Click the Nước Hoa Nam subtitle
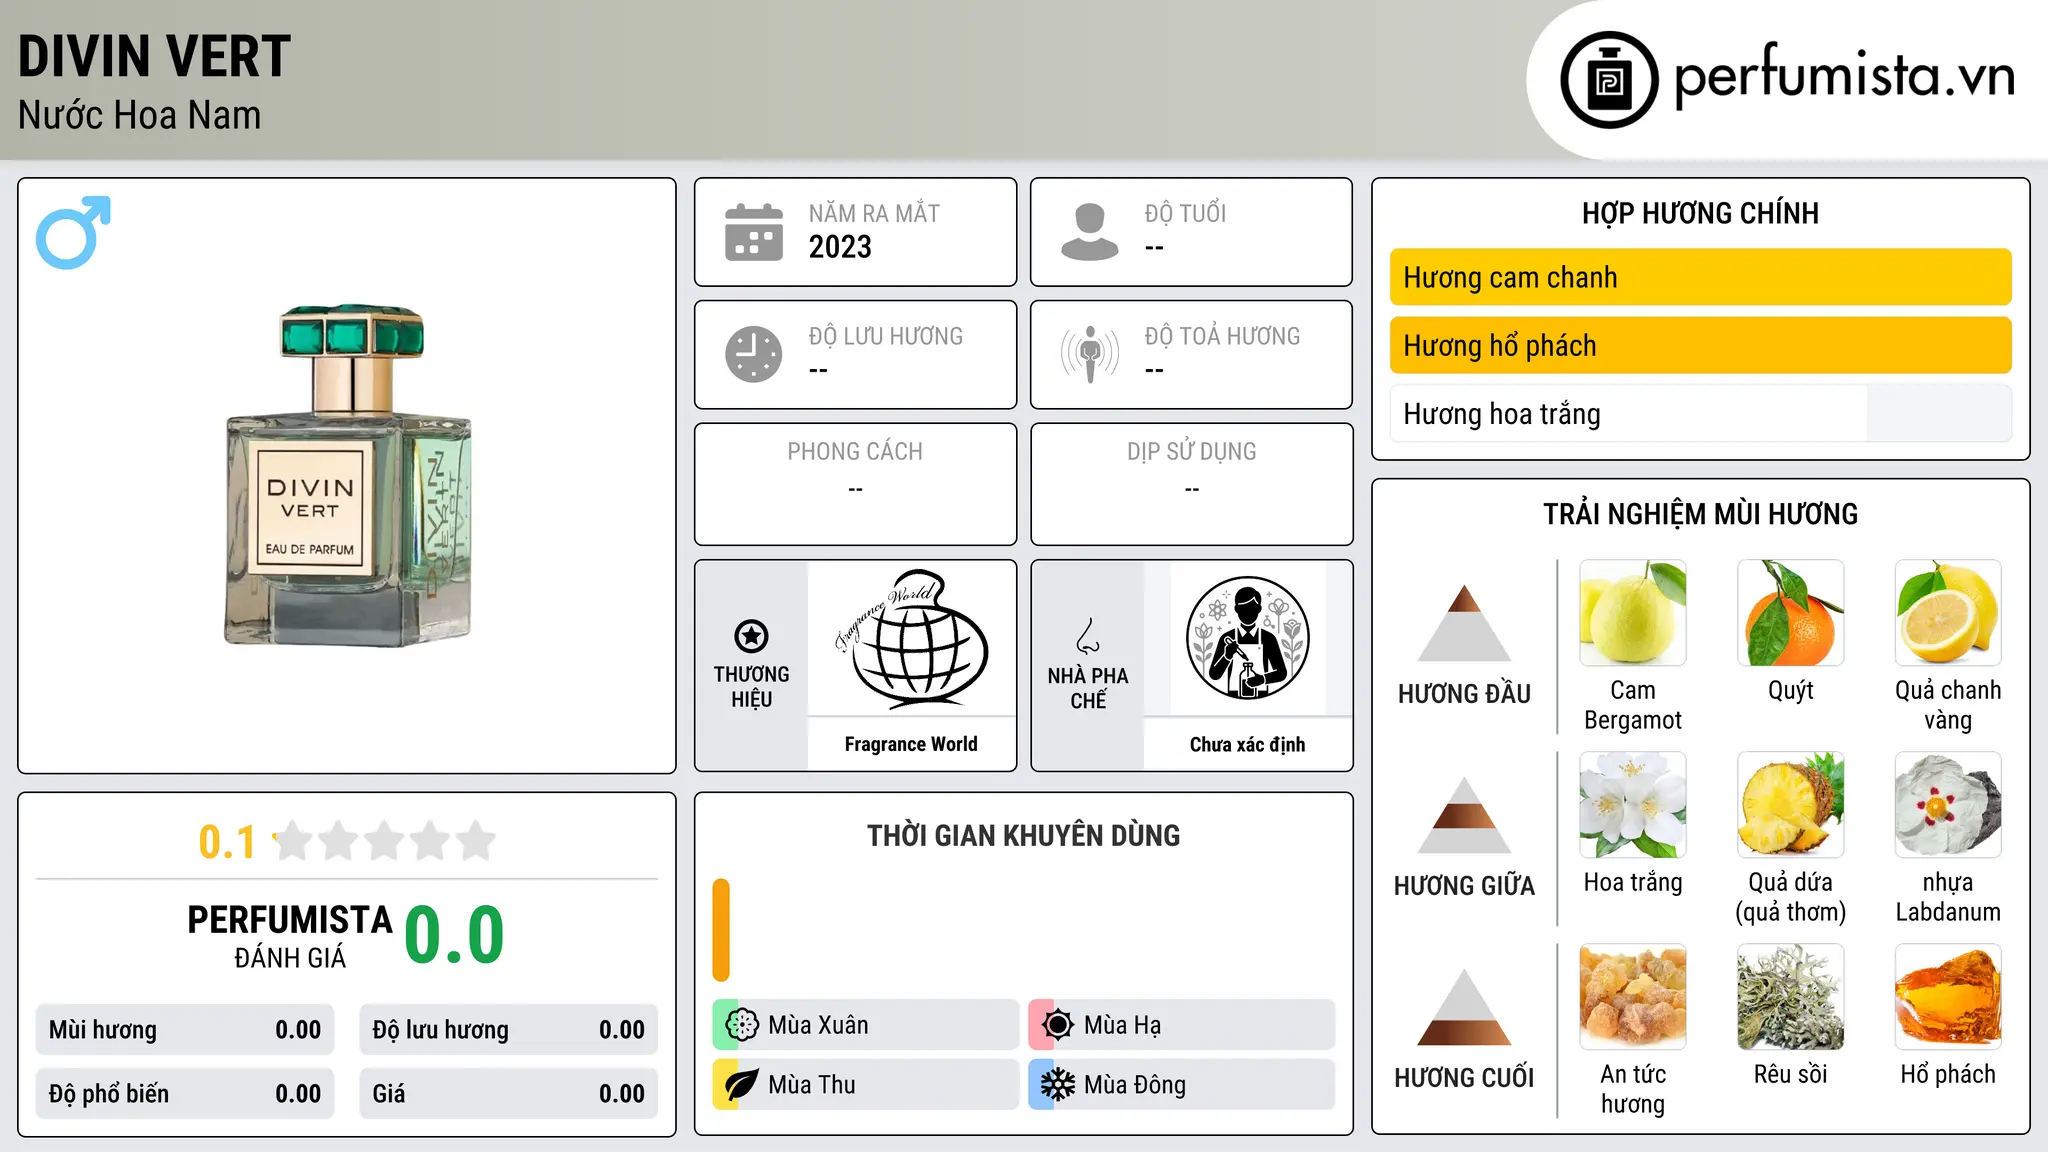The image size is (2048, 1152). 140,115
